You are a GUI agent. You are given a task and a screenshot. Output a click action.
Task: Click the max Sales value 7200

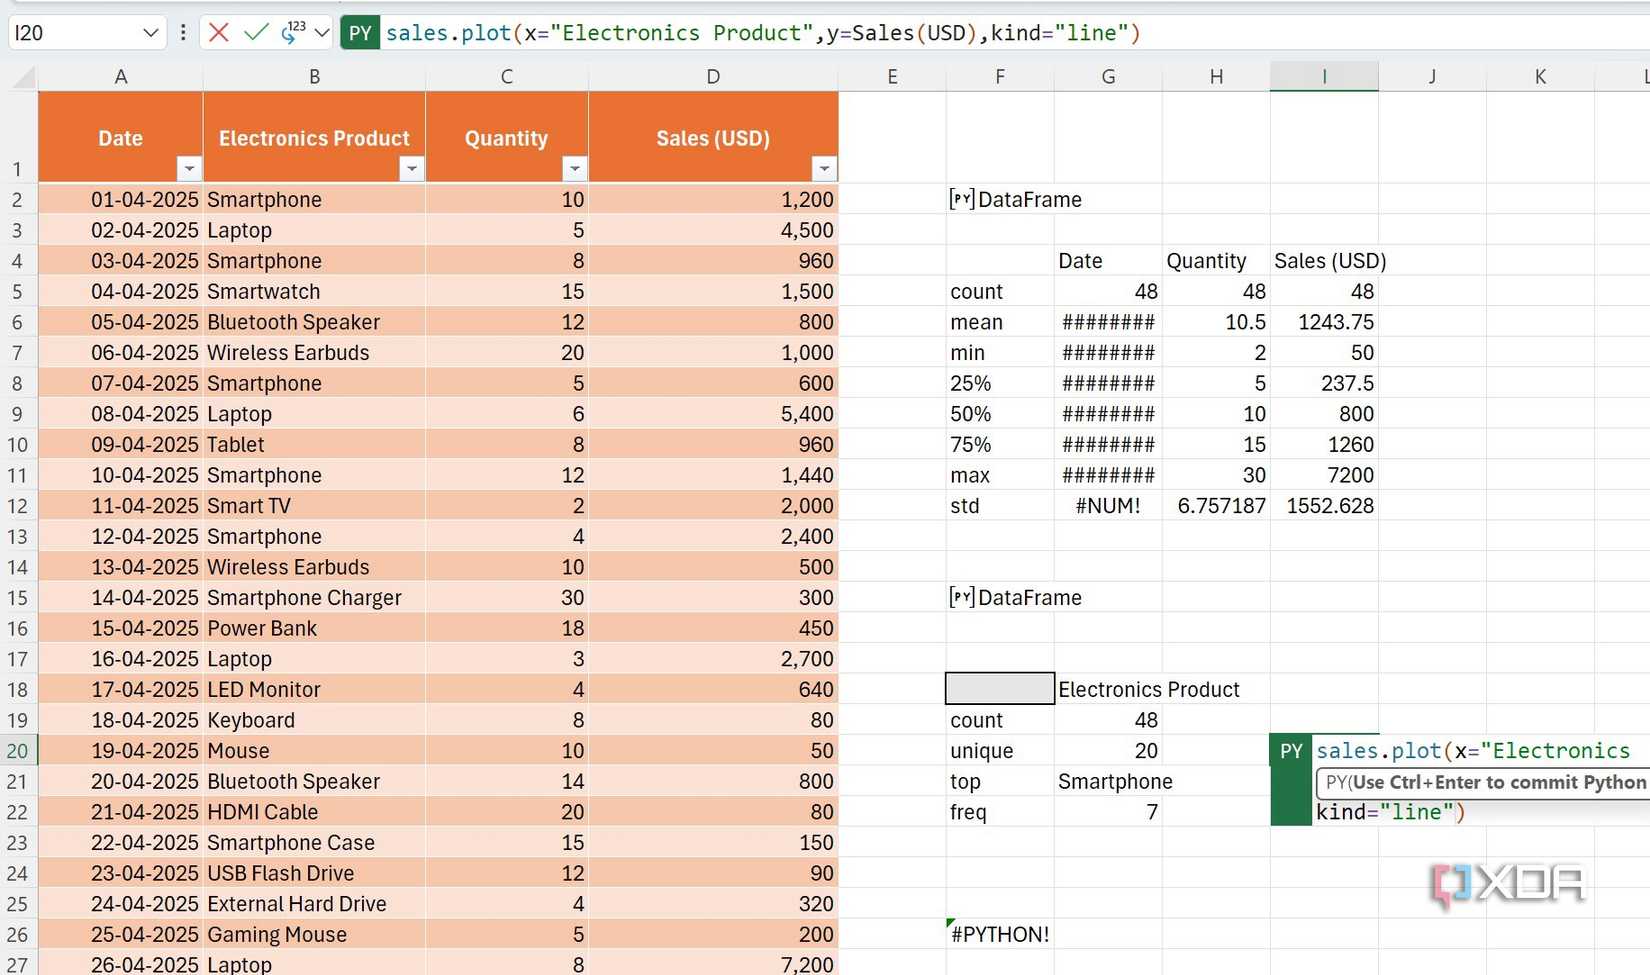[1324, 475]
